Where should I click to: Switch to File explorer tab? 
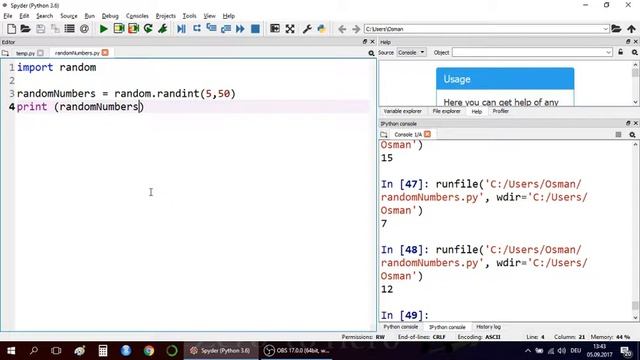447,111
